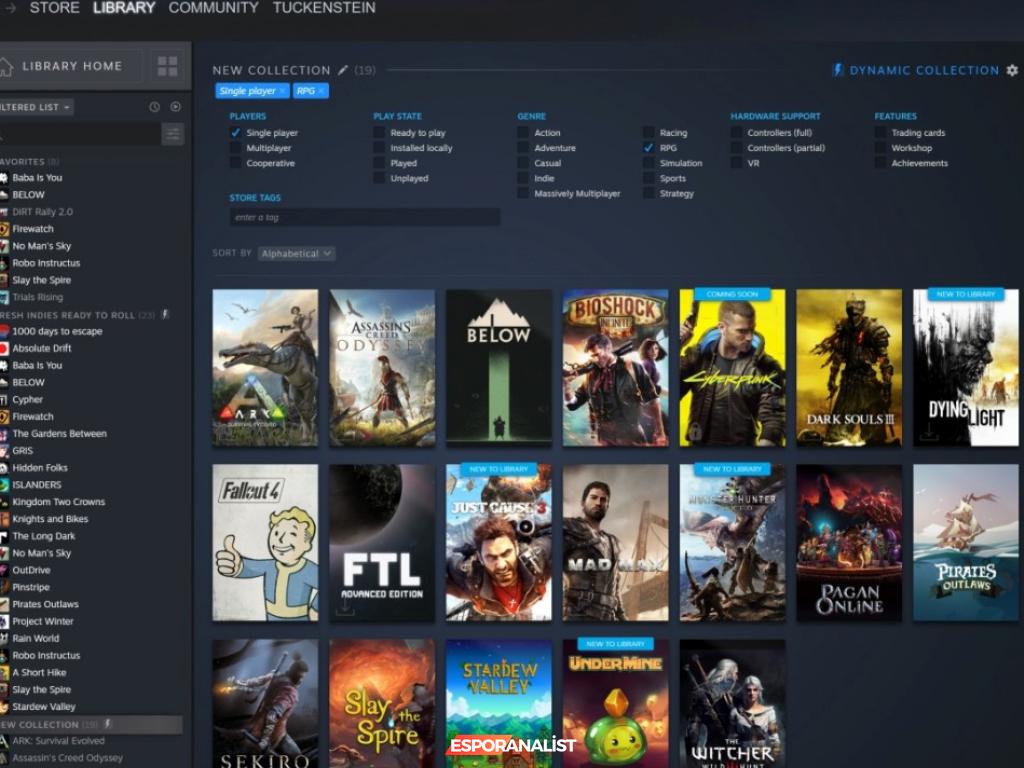The width and height of the screenshot is (1024, 768).
Task: Select Cypher in the game list
Action: pyautogui.click(x=27, y=400)
